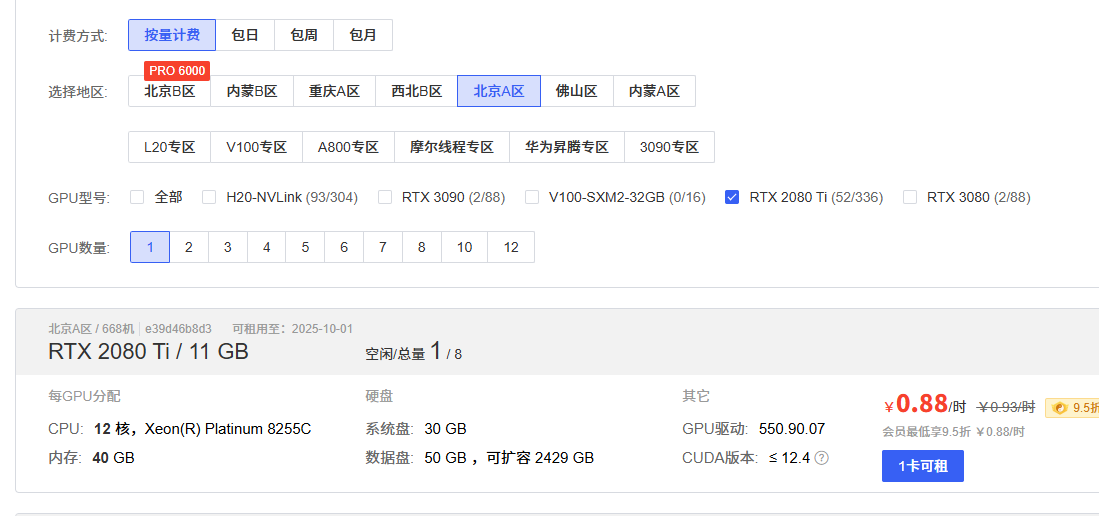
Task: Click the PRO 6000 red badge
Action: coord(177,72)
